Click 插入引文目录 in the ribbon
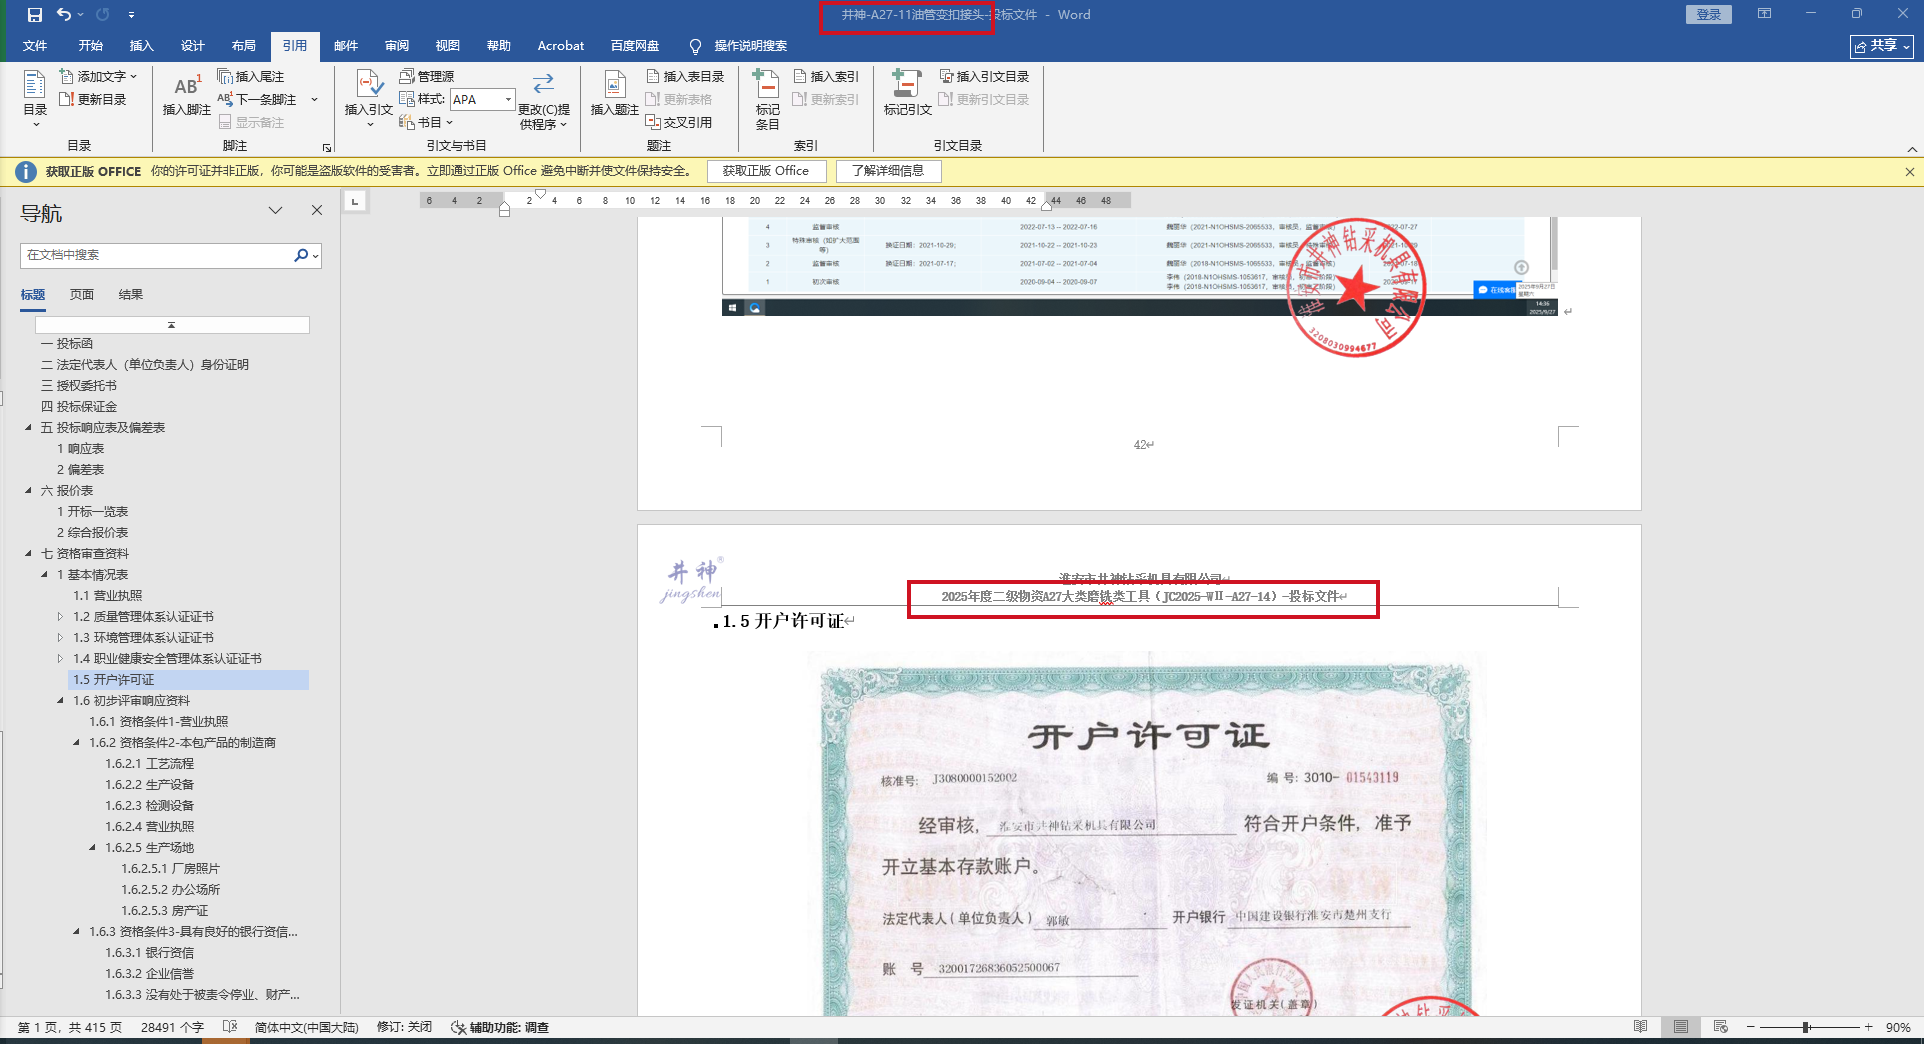 pos(984,76)
